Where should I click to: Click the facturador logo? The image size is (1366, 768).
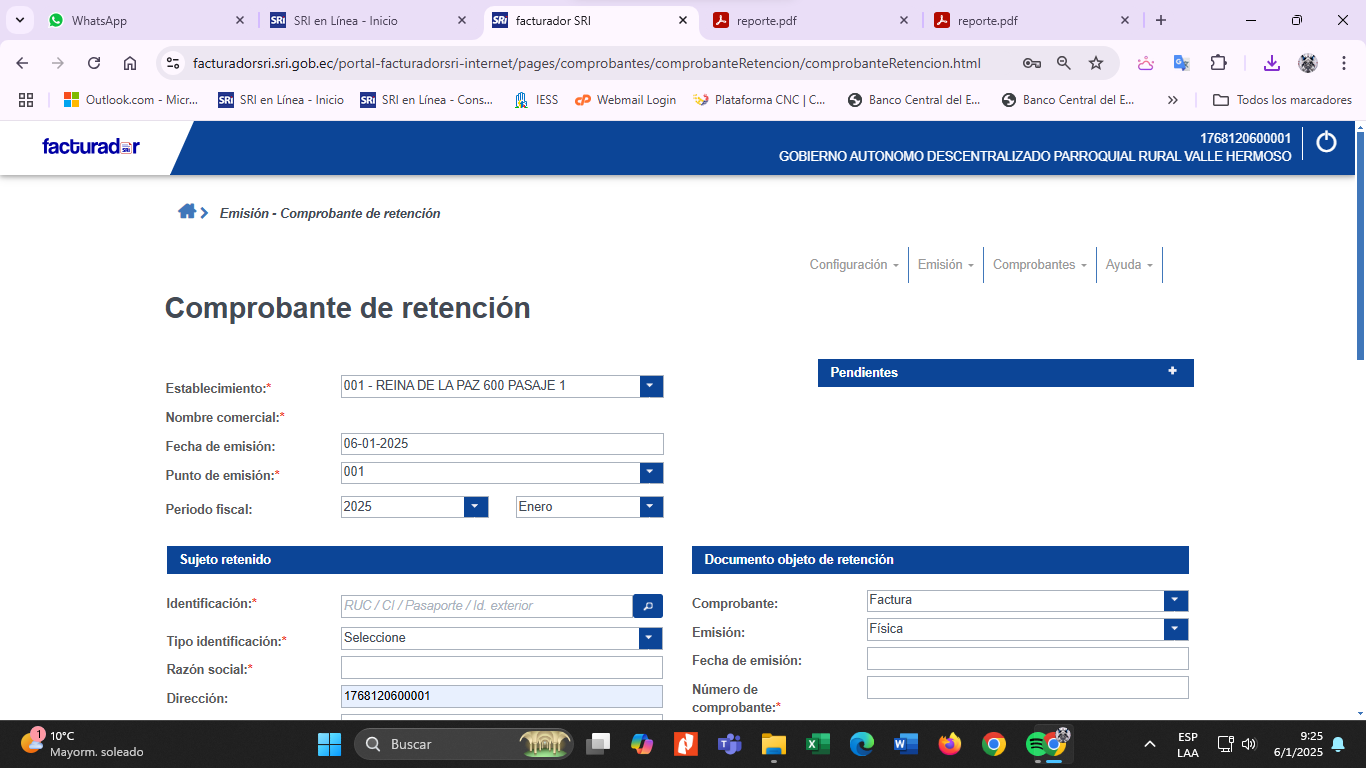pyautogui.click(x=90, y=147)
